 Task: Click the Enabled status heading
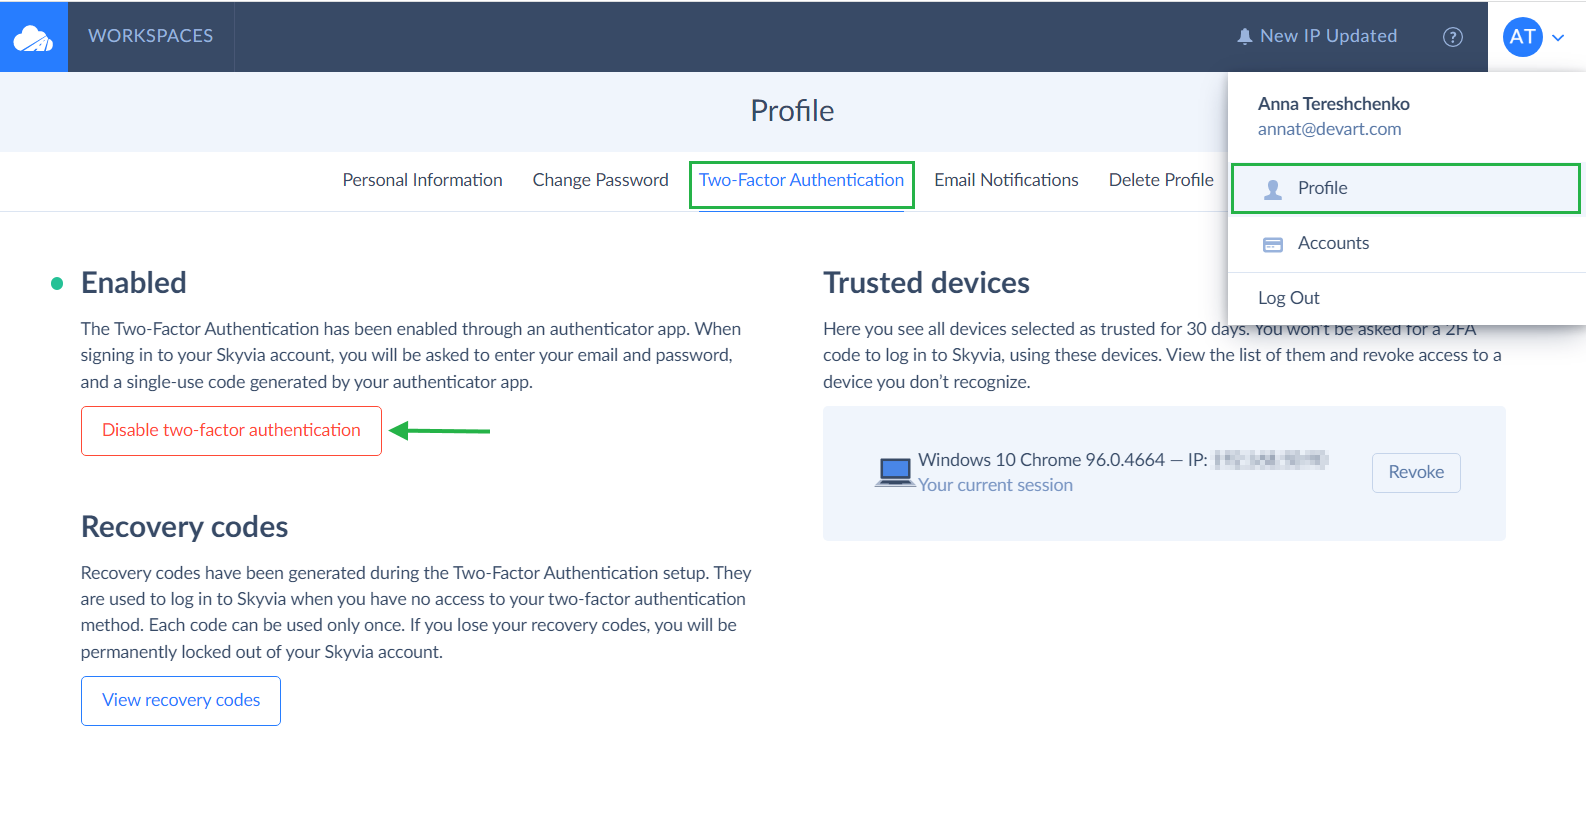pos(134,283)
